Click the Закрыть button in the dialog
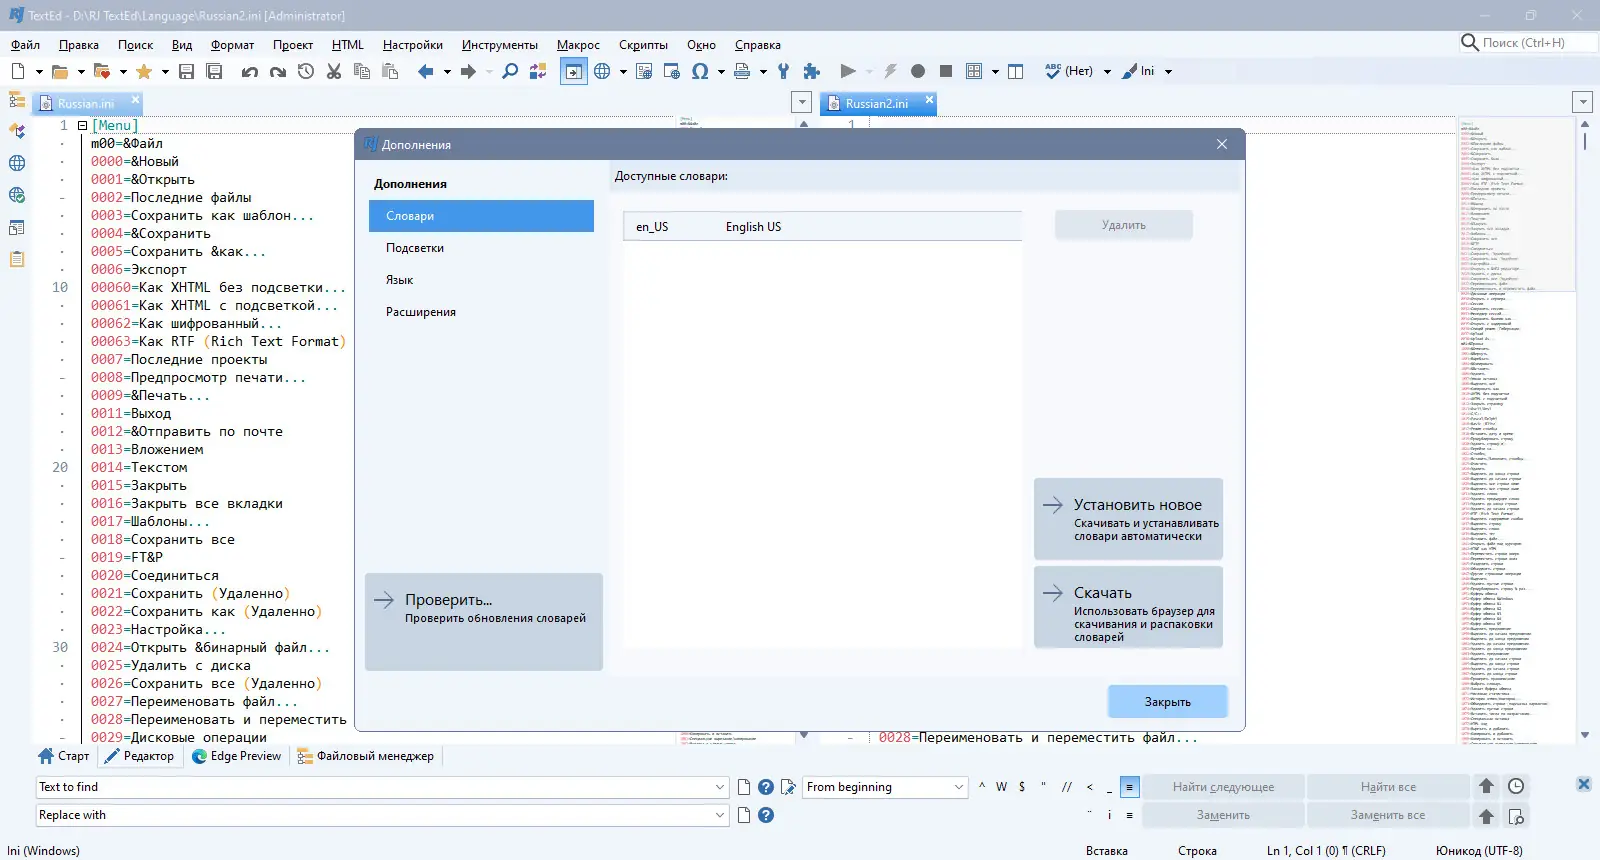The height and width of the screenshot is (860, 1600). click(x=1168, y=702)
